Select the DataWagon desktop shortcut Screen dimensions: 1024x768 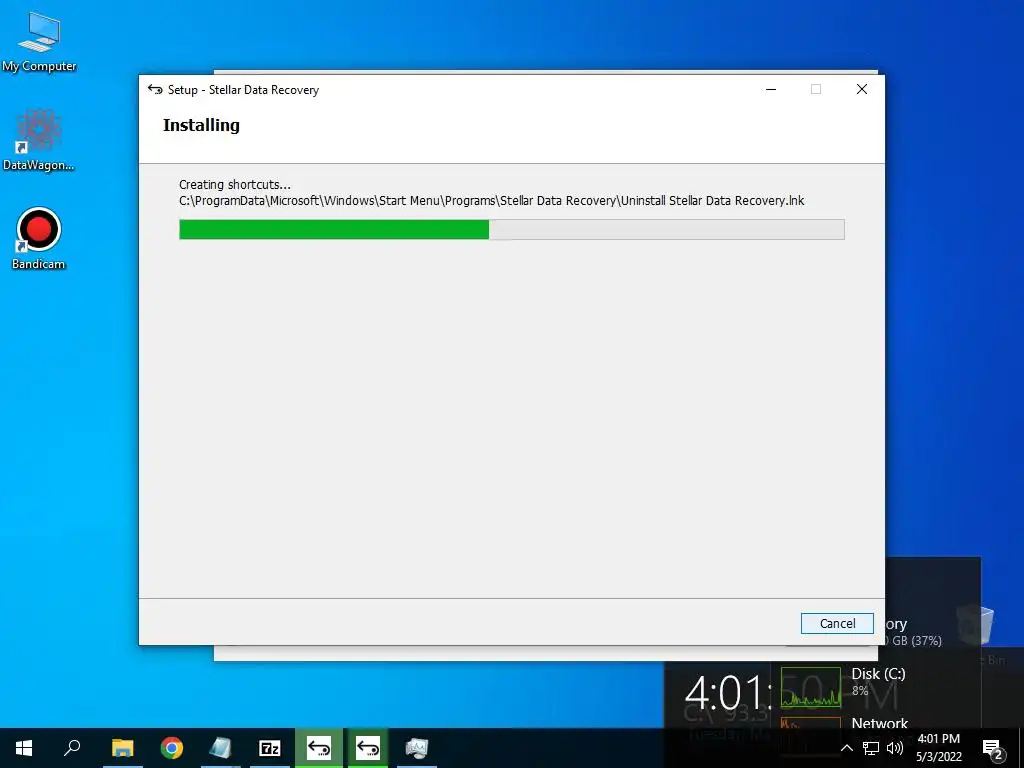pos(39,140)
